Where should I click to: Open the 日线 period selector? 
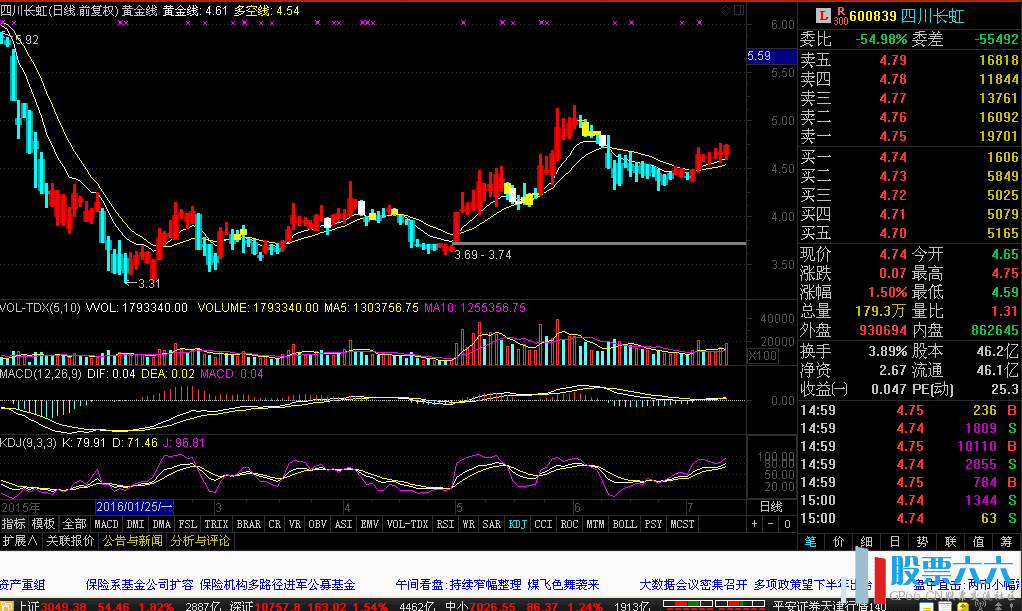pyautogui.click(x=771, y=507)
